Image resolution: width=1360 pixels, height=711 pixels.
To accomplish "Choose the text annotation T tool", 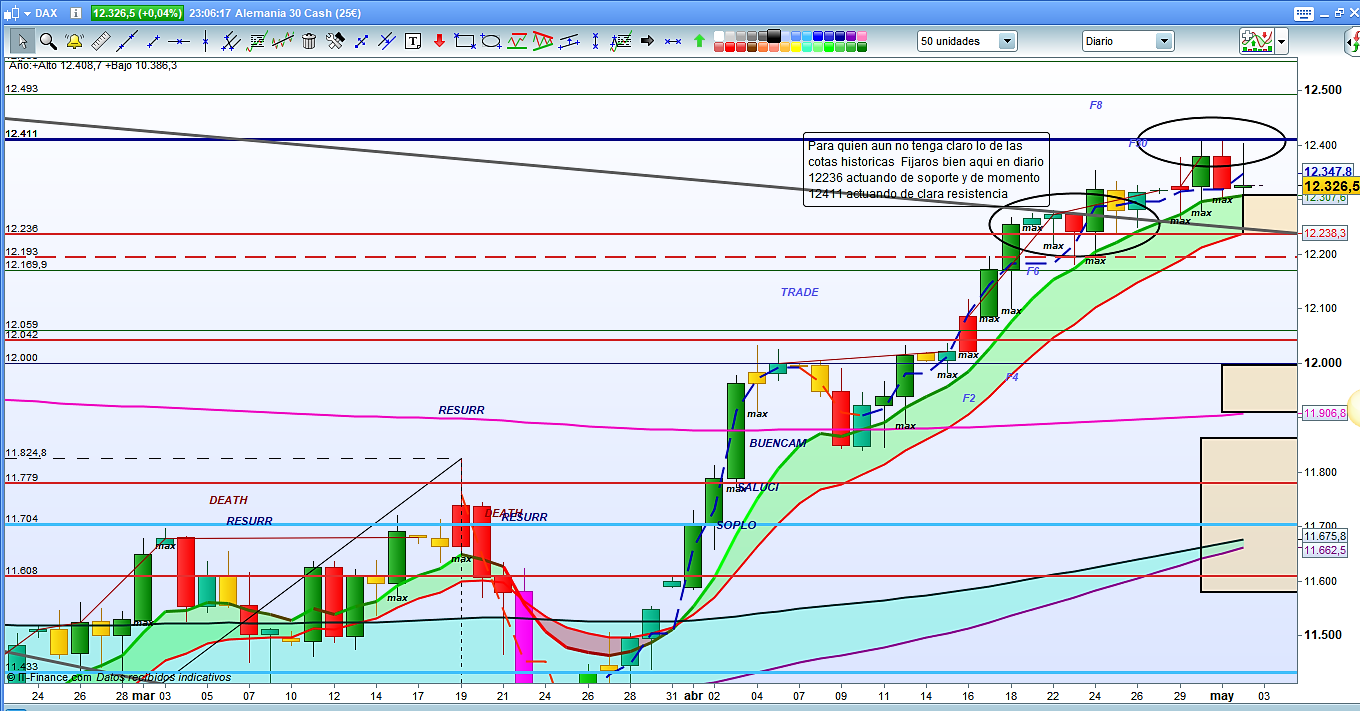I will click(413, 41).
